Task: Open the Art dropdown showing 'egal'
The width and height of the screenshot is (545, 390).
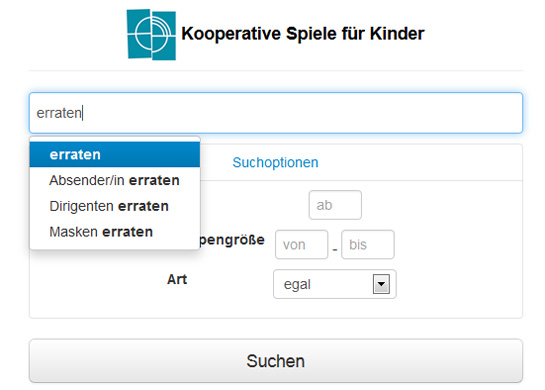Action: pyautogui.click(x=335, y=284)
